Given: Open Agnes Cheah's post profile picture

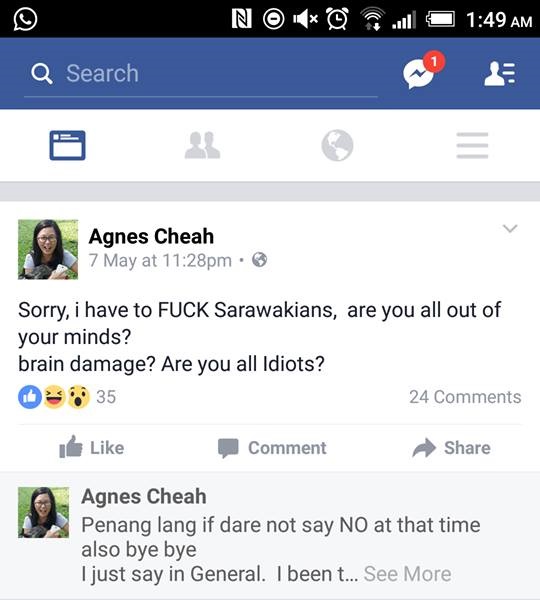Looking at the screenshot, I should [x=48, y=249].
